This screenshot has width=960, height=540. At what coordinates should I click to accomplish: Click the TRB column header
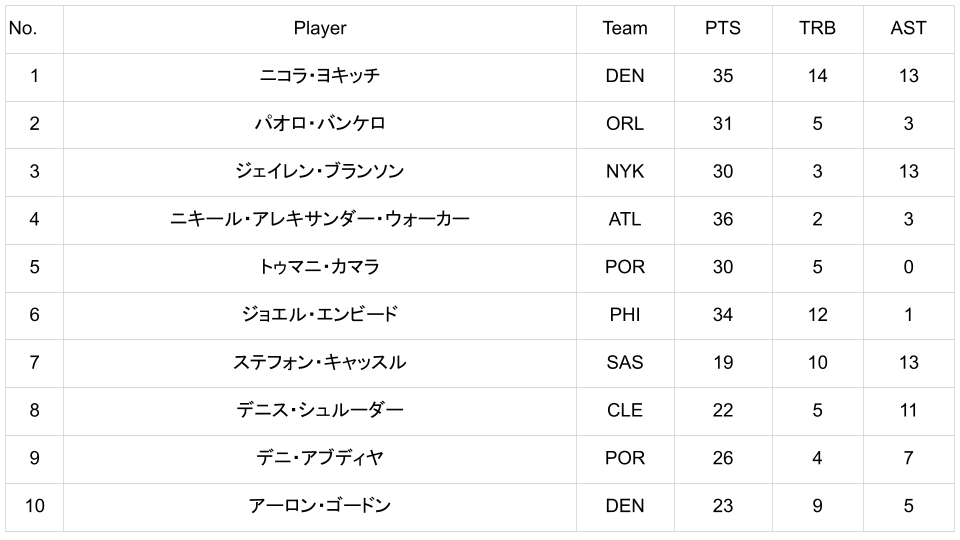pyautogui.click(x=817, y=28)
